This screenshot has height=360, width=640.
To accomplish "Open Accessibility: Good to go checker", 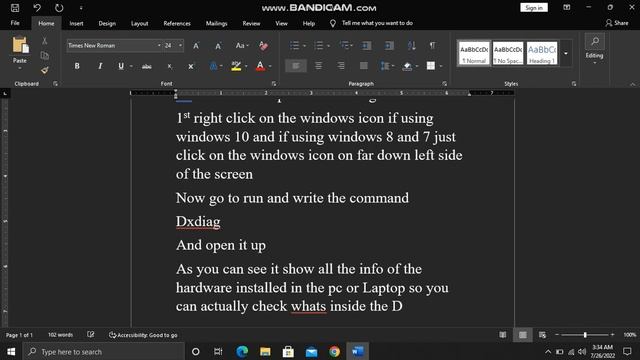I will pos(143,335).
